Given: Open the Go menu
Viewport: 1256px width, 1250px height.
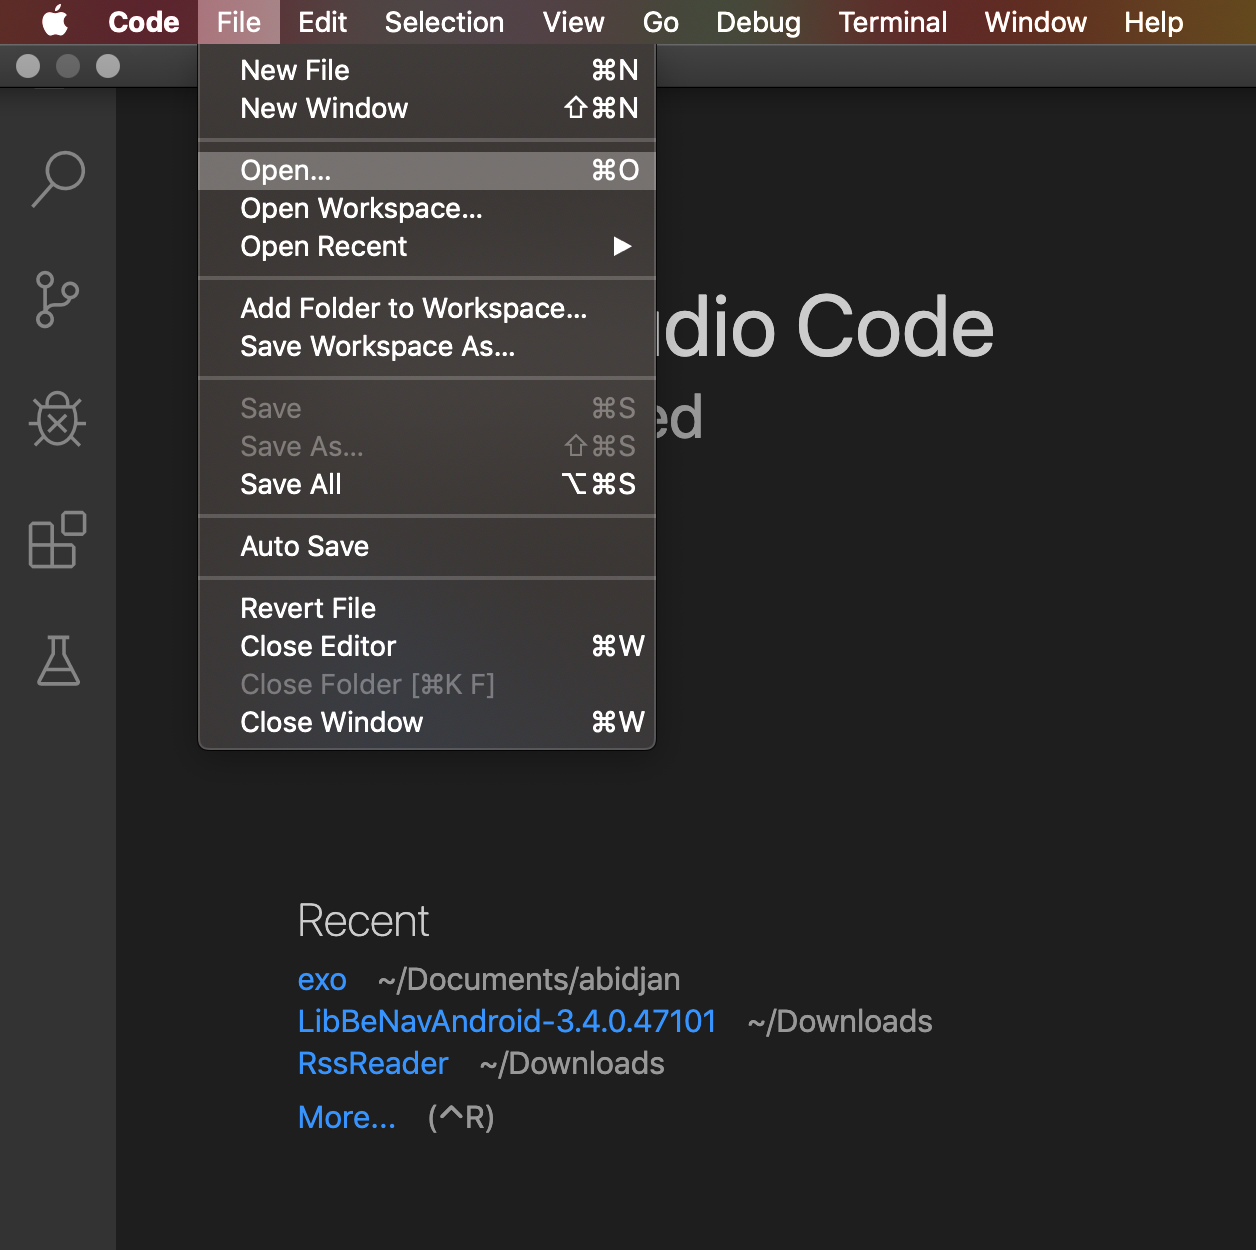Looking at the screenshot, I should point(660,22).
